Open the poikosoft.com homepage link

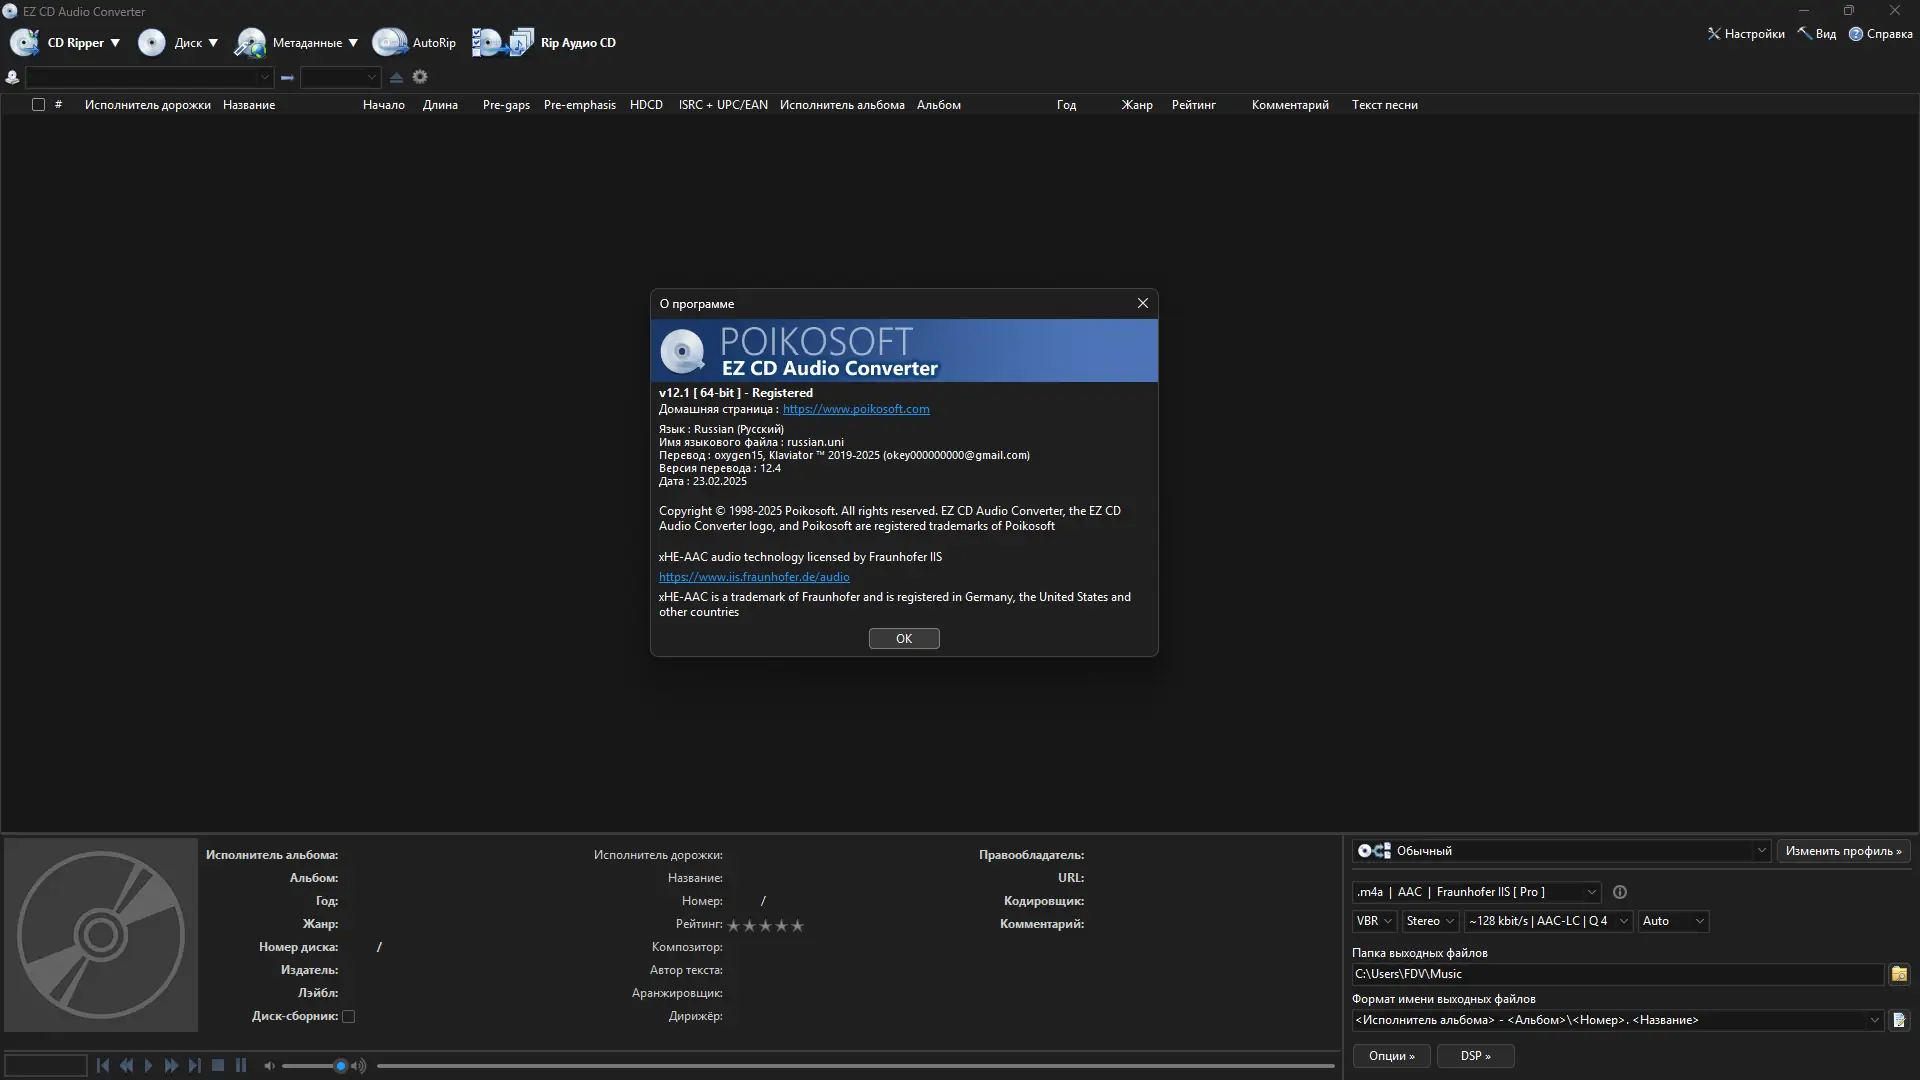[855, 409]
